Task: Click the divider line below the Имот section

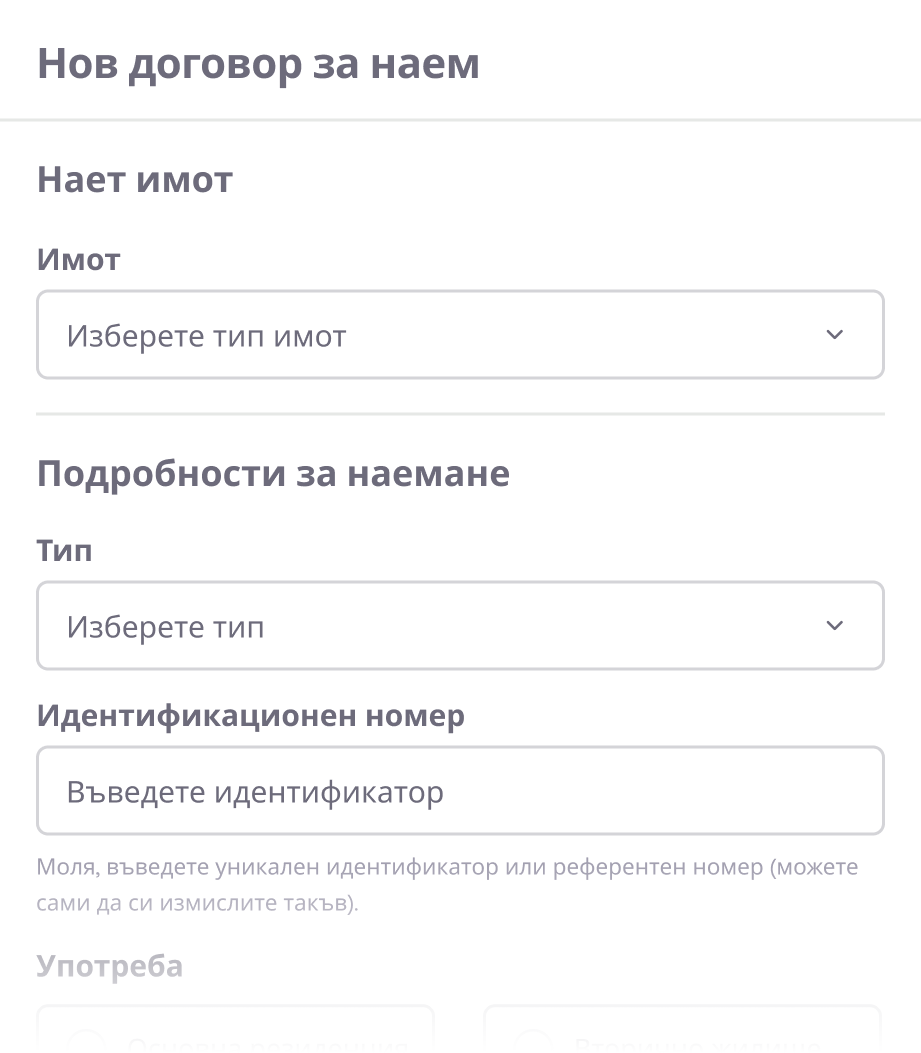Action: [x=460, y=412]
